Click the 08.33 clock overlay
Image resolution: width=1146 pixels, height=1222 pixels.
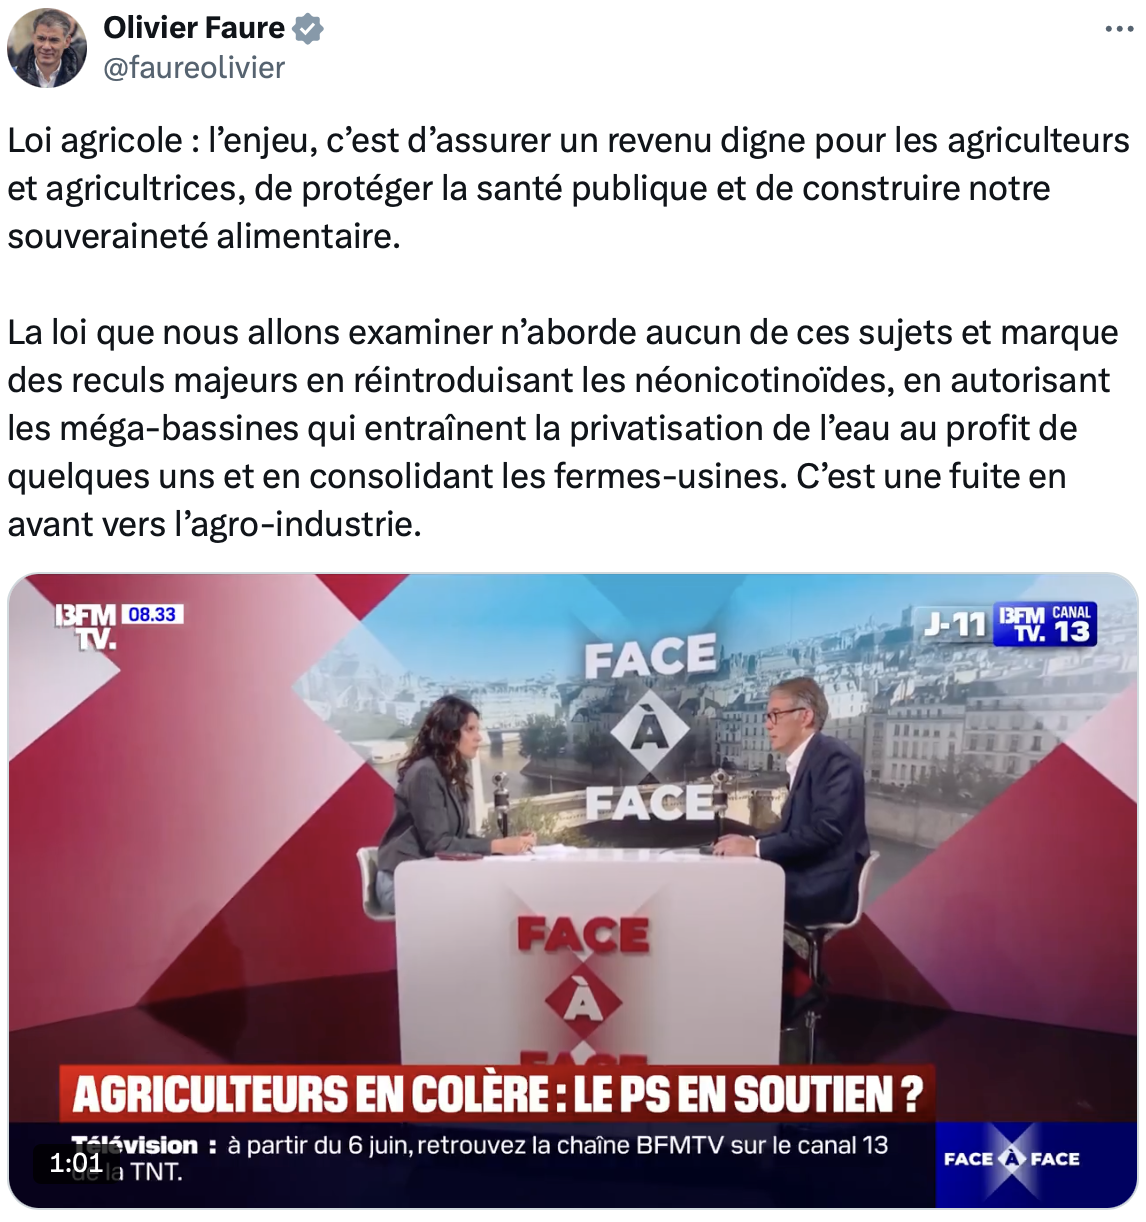[153, 614]
